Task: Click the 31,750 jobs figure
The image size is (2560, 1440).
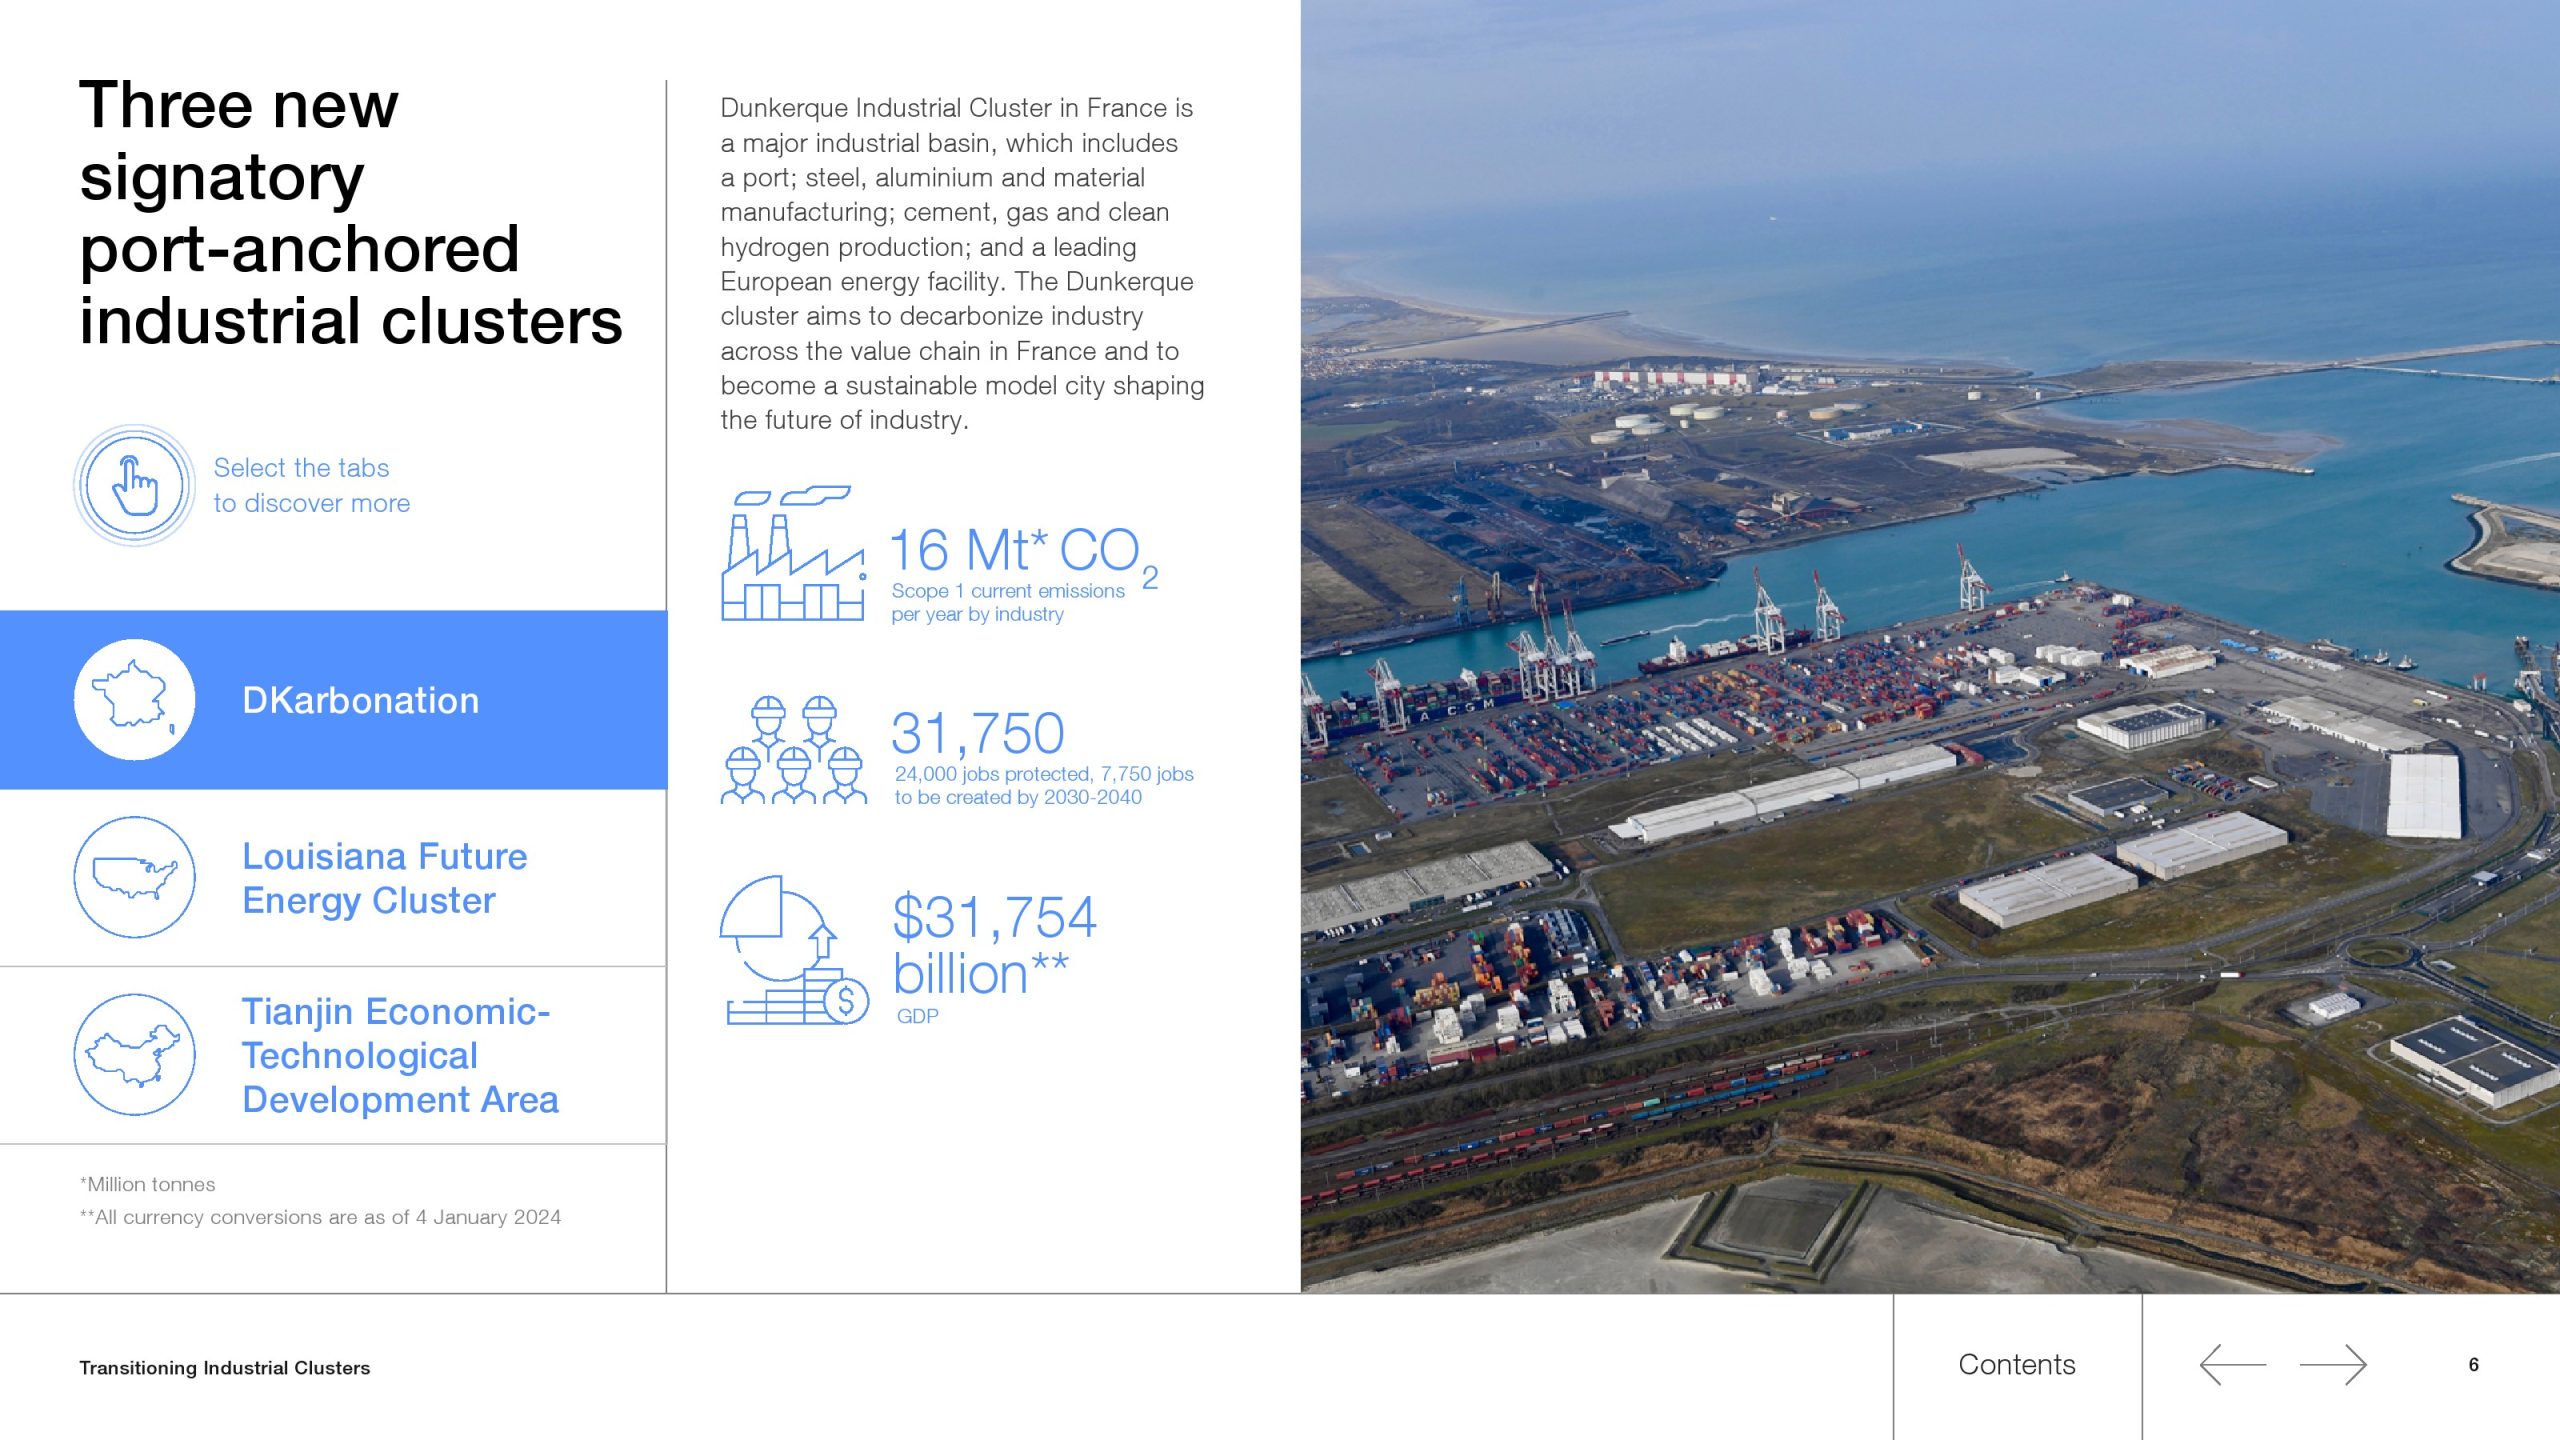Action: (x=977, y=734)
